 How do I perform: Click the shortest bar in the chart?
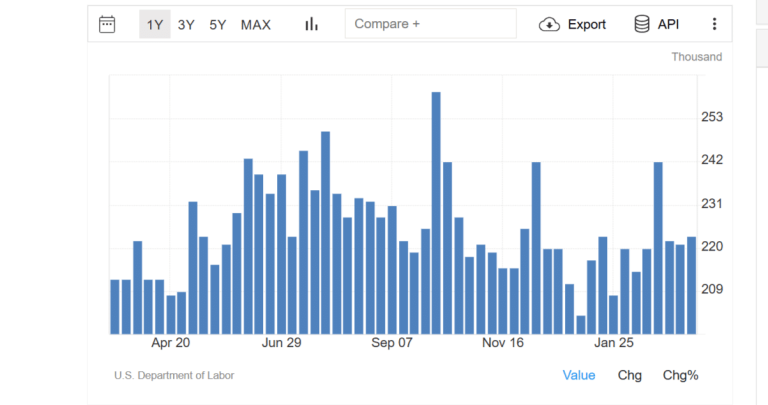coord(581,325)
